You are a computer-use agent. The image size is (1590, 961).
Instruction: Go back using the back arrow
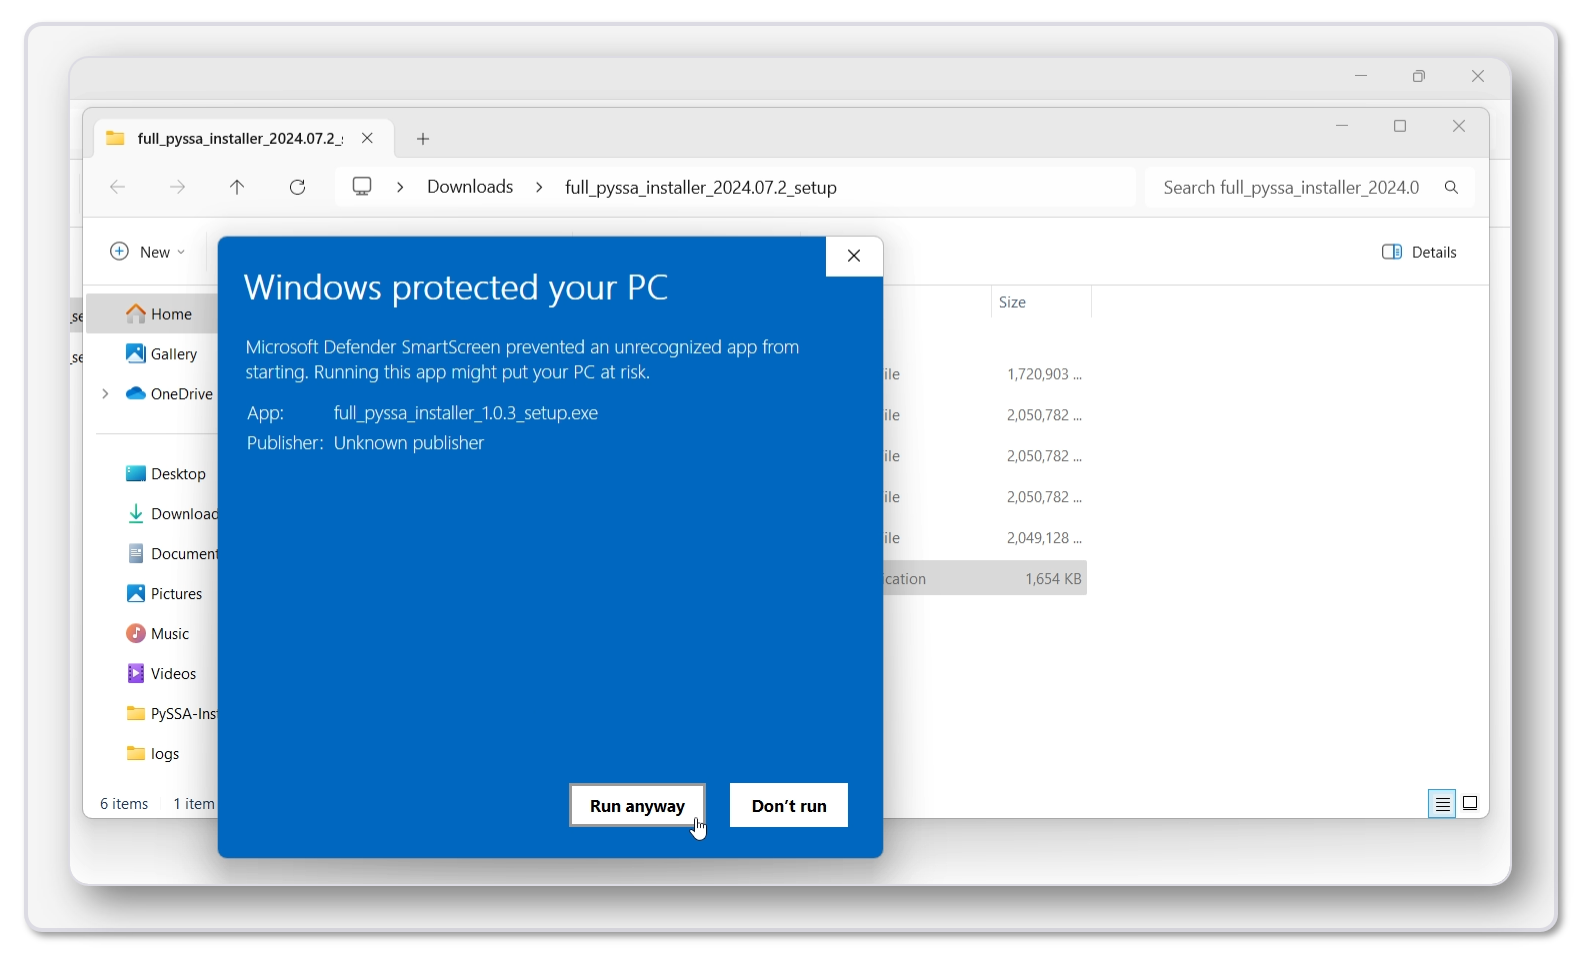coord(118,187)
